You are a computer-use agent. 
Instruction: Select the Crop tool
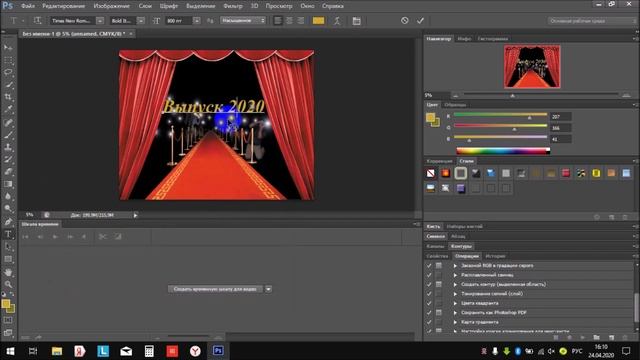tap(8, 97)
